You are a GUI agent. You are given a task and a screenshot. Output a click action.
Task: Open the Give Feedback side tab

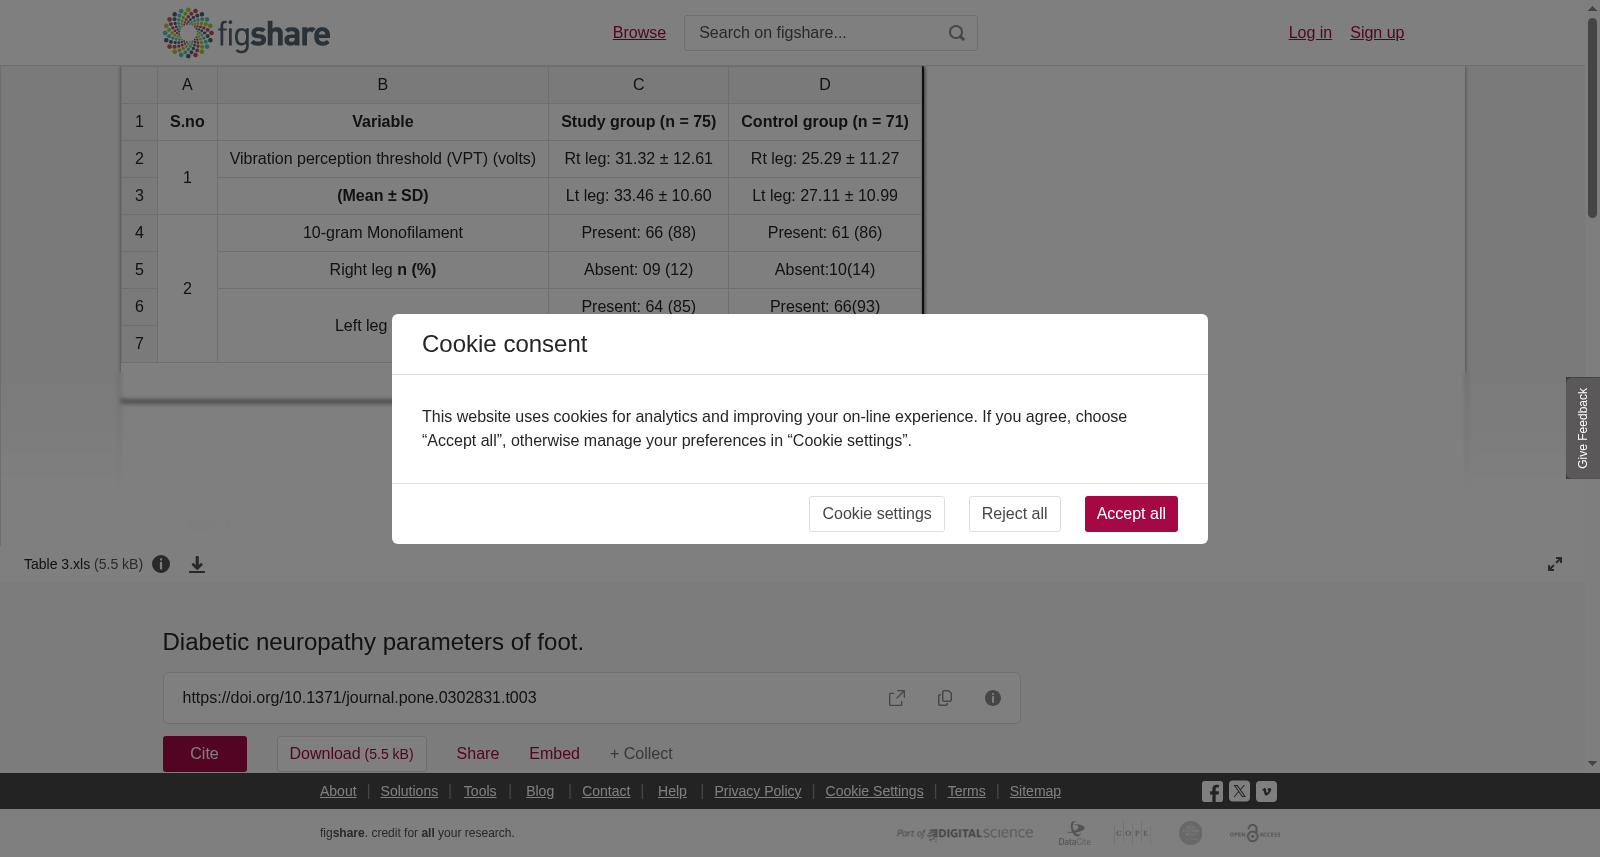(1583, 428)
